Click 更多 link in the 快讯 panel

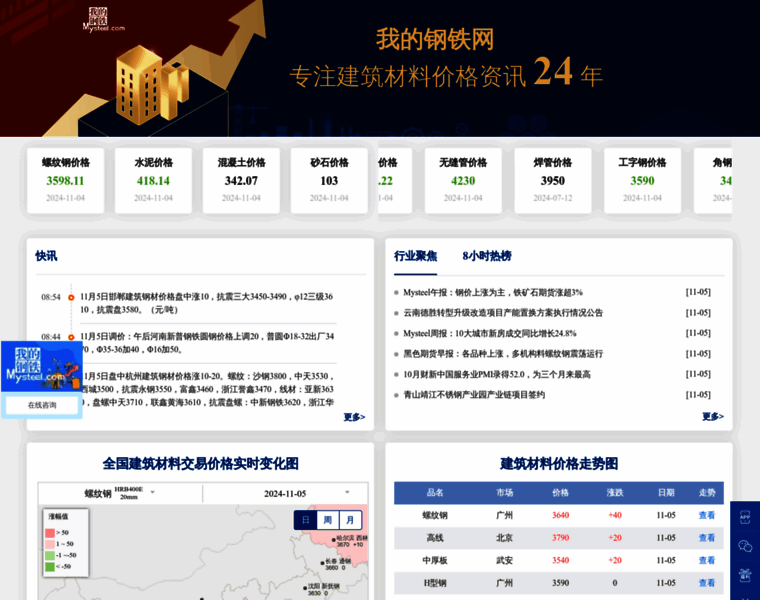[x=354, y=417]
